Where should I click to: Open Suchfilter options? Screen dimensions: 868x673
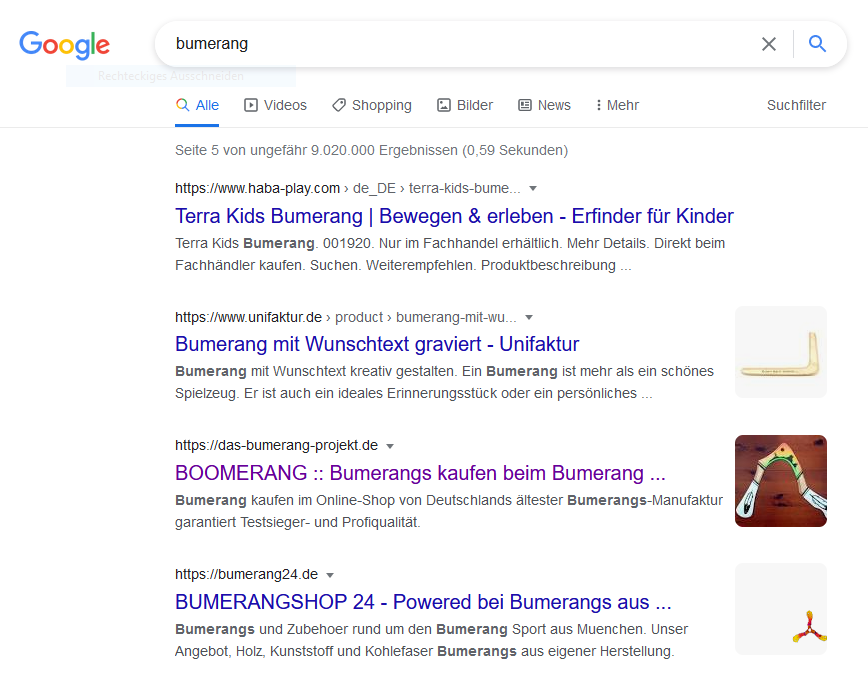click(x=796, y=105)
